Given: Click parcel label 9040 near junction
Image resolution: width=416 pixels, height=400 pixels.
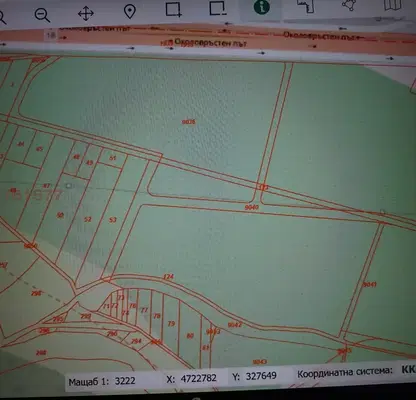Looking at the screenshot, I should pyautogui.click(x=252, y=207).
